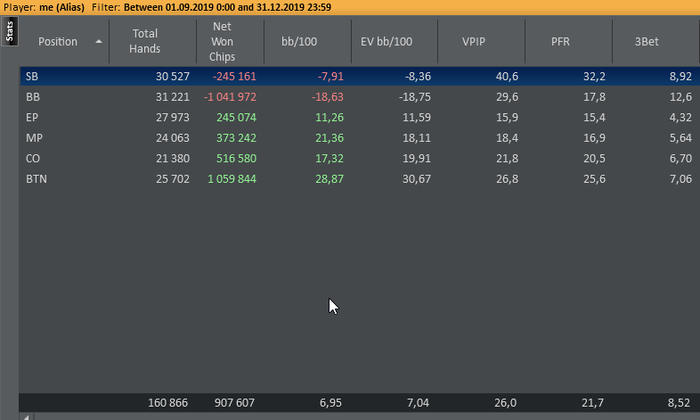Click total hands sum 160 866
Image resolution: width=700 pixels, height=420 pixels.
[165, 402]
